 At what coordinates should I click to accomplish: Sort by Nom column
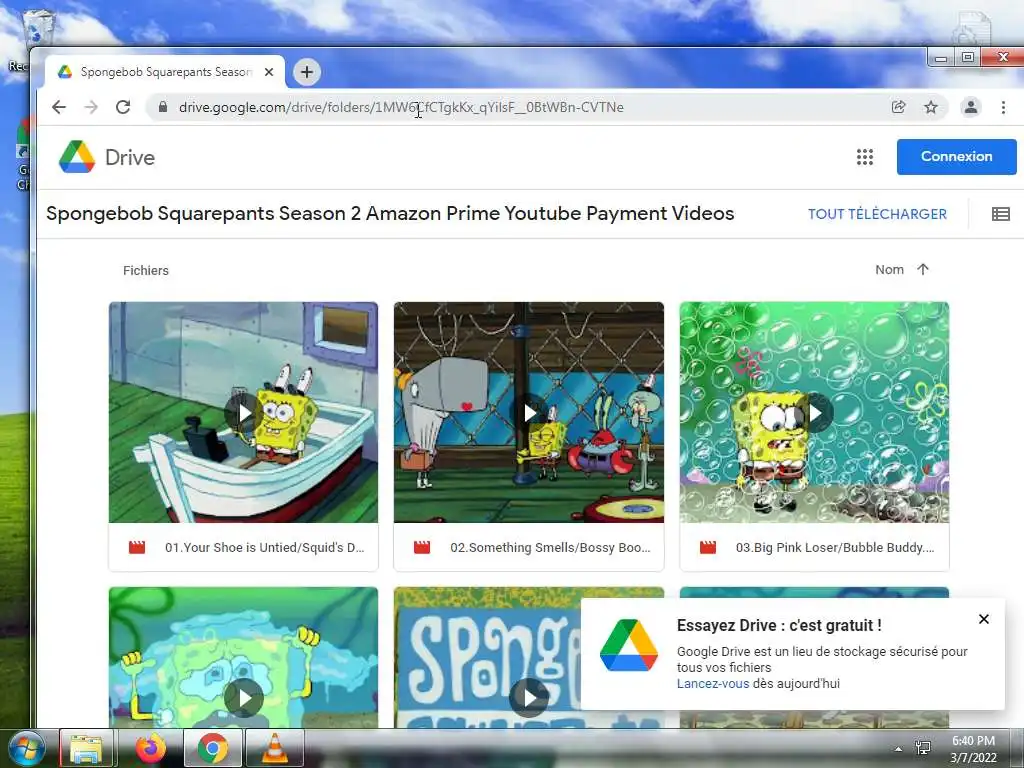pyautogui.click(x=889, y=270)
